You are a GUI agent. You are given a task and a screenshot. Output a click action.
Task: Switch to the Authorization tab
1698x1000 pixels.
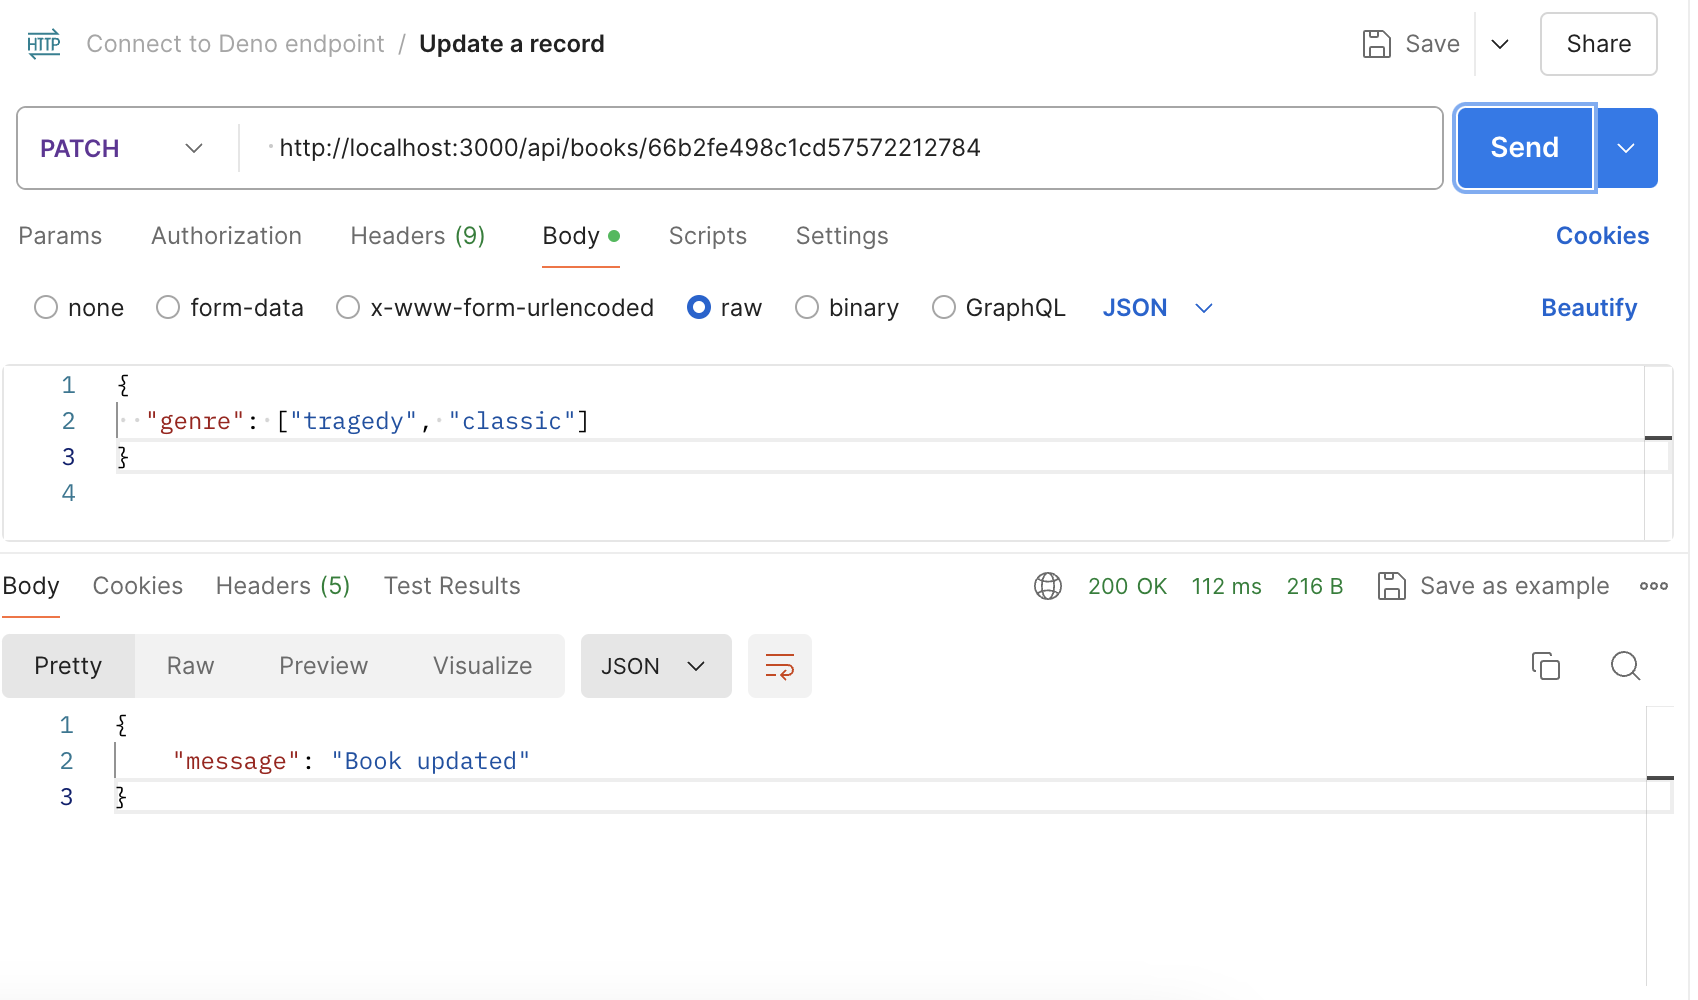226,236
